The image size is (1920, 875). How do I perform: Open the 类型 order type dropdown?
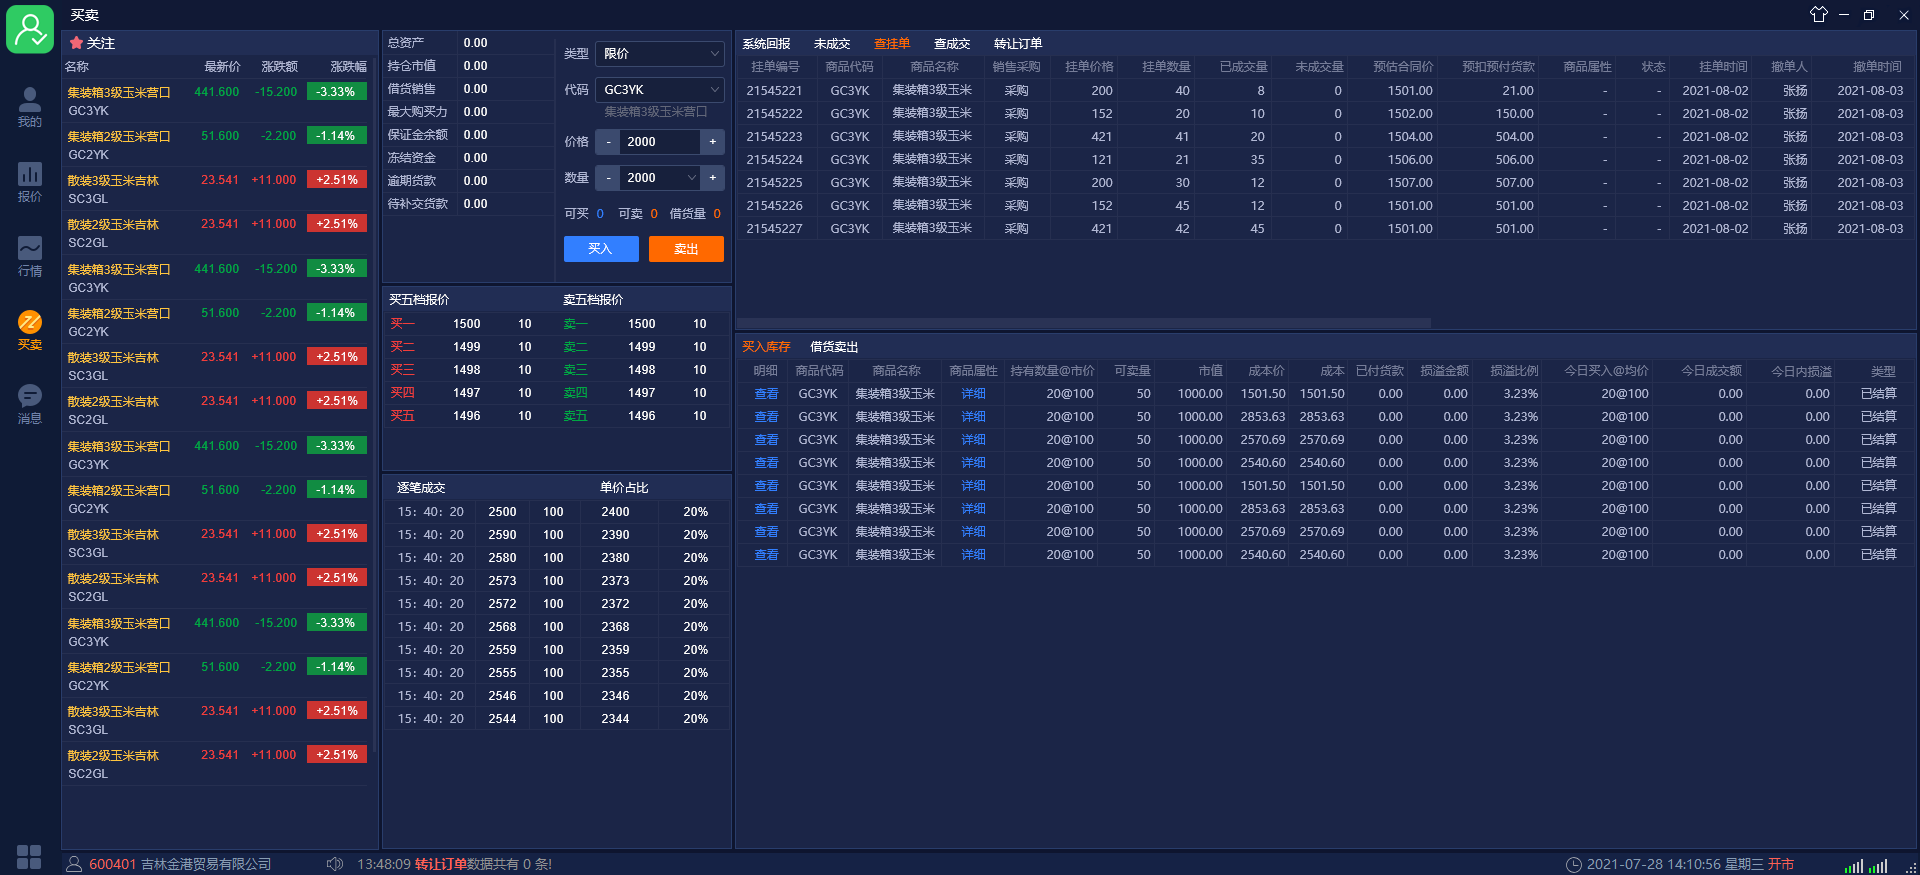(660, 54)
